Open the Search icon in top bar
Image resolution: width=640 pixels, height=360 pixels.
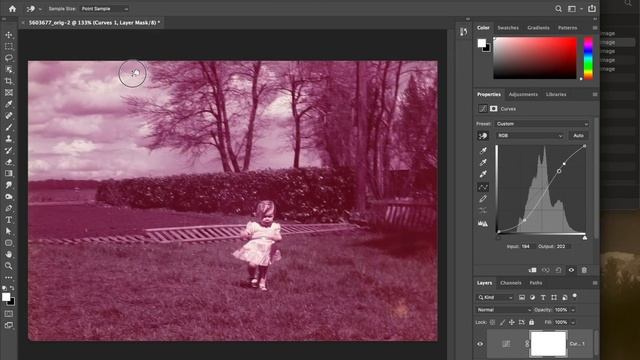[558, 9]
